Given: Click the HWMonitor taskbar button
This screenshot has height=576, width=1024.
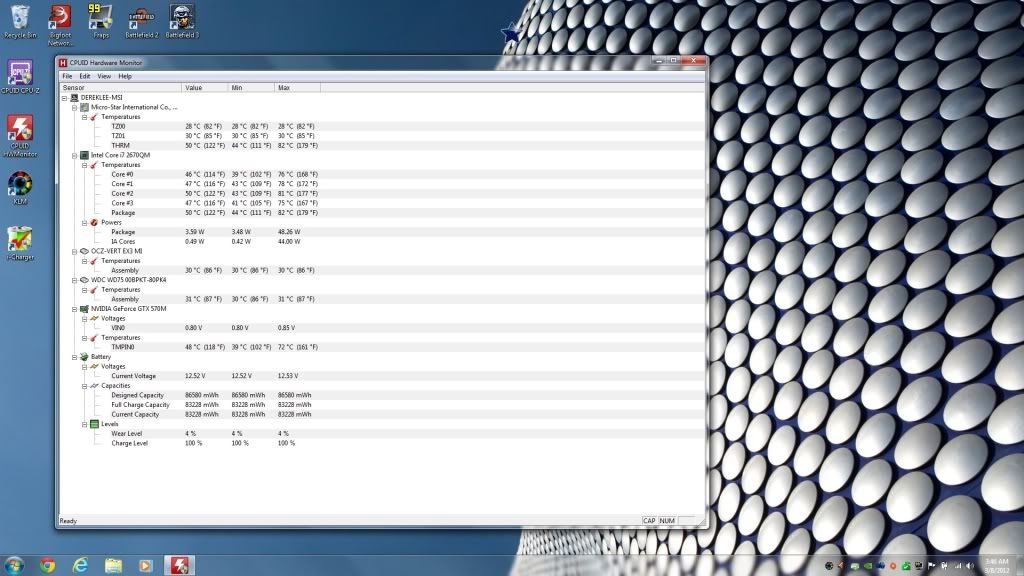Looking at the screenshot, I should point(180,565).
